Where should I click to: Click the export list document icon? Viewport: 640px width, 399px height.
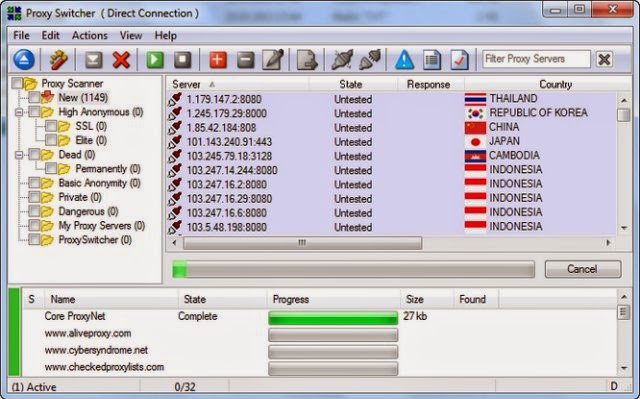click(x=307, y=60)
